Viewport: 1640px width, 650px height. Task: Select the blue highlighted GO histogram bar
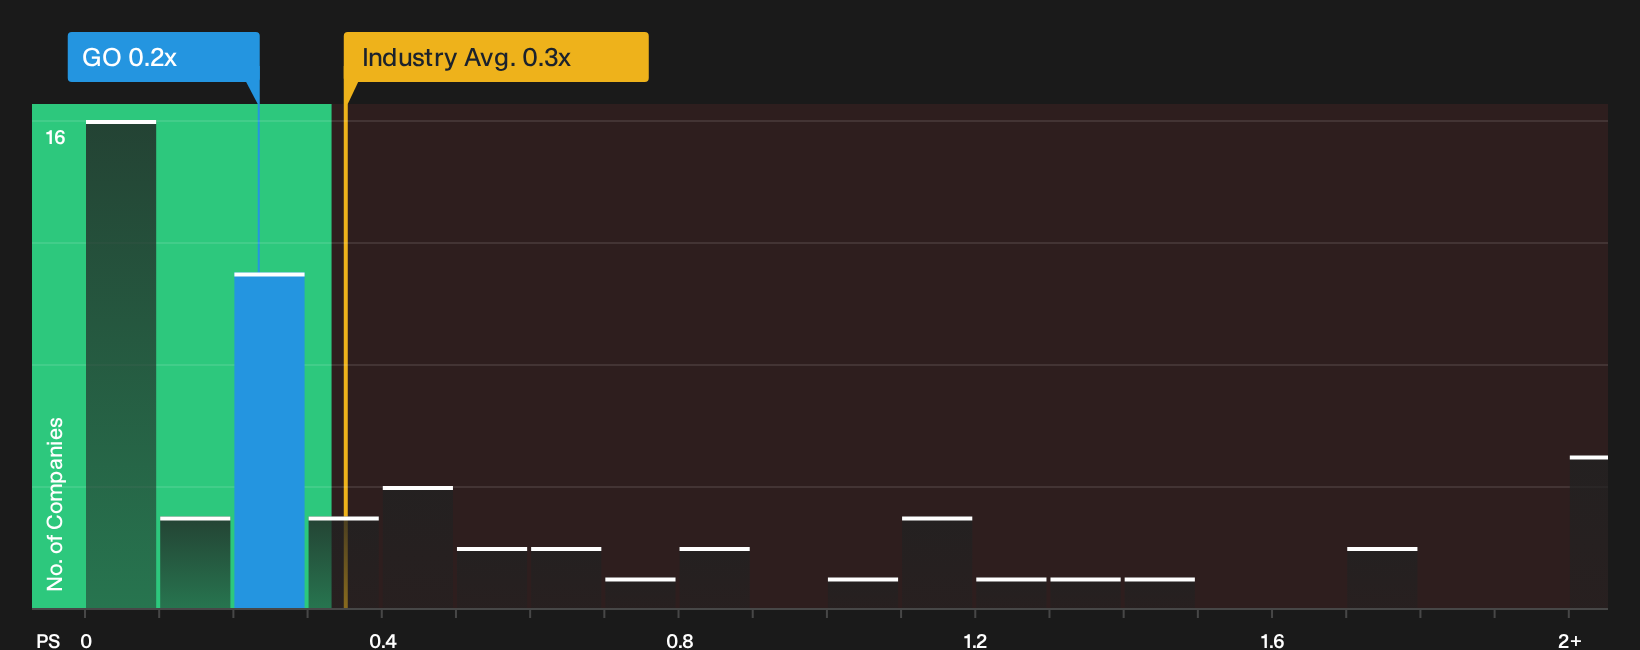click(270, 440)
